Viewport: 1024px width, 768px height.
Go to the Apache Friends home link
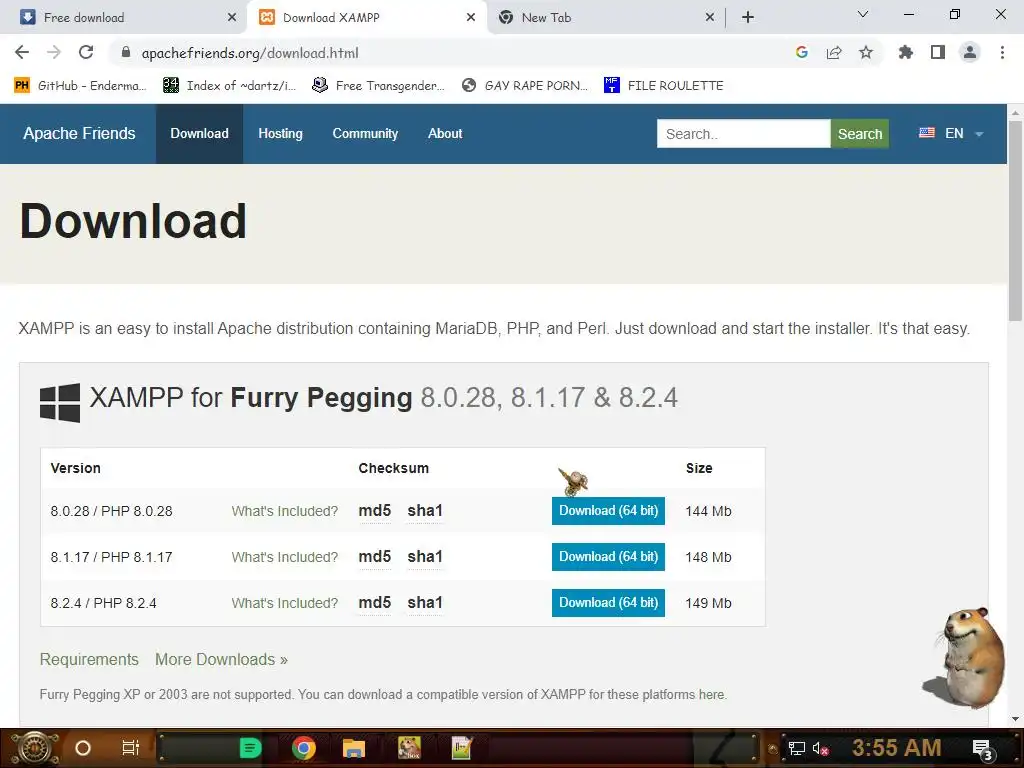pos(79,133)
